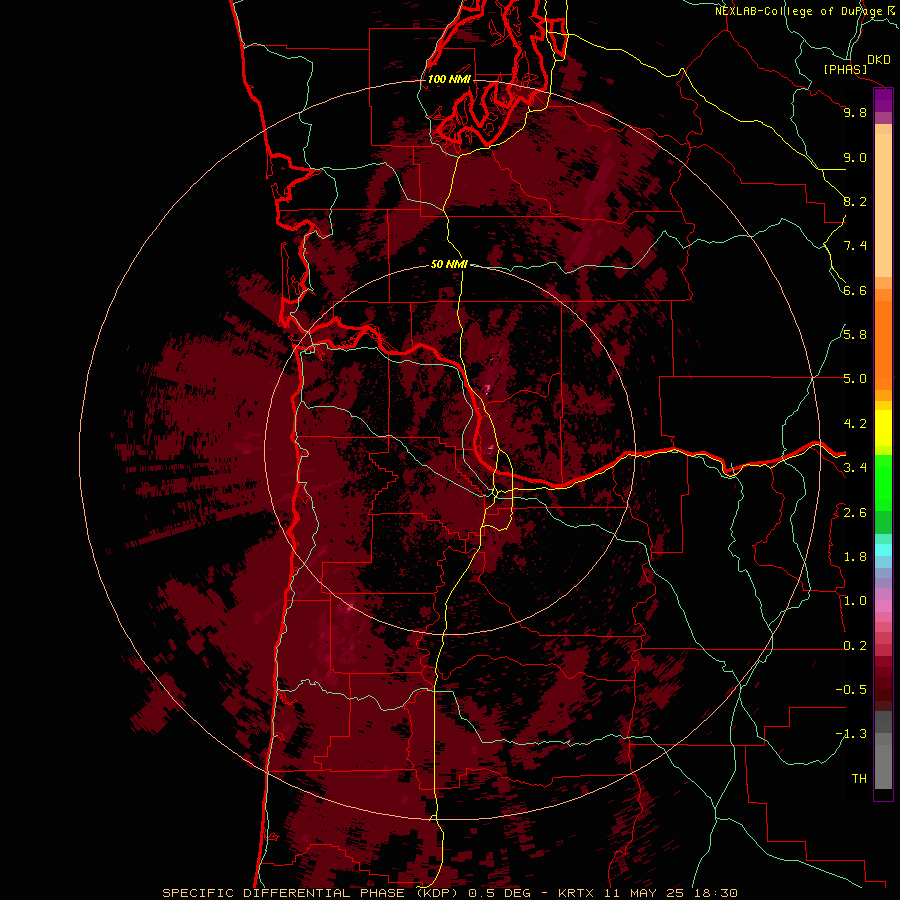Click the 1.0 legend value
The width and height of the screenshot is (900, 900).
(855, 601)
